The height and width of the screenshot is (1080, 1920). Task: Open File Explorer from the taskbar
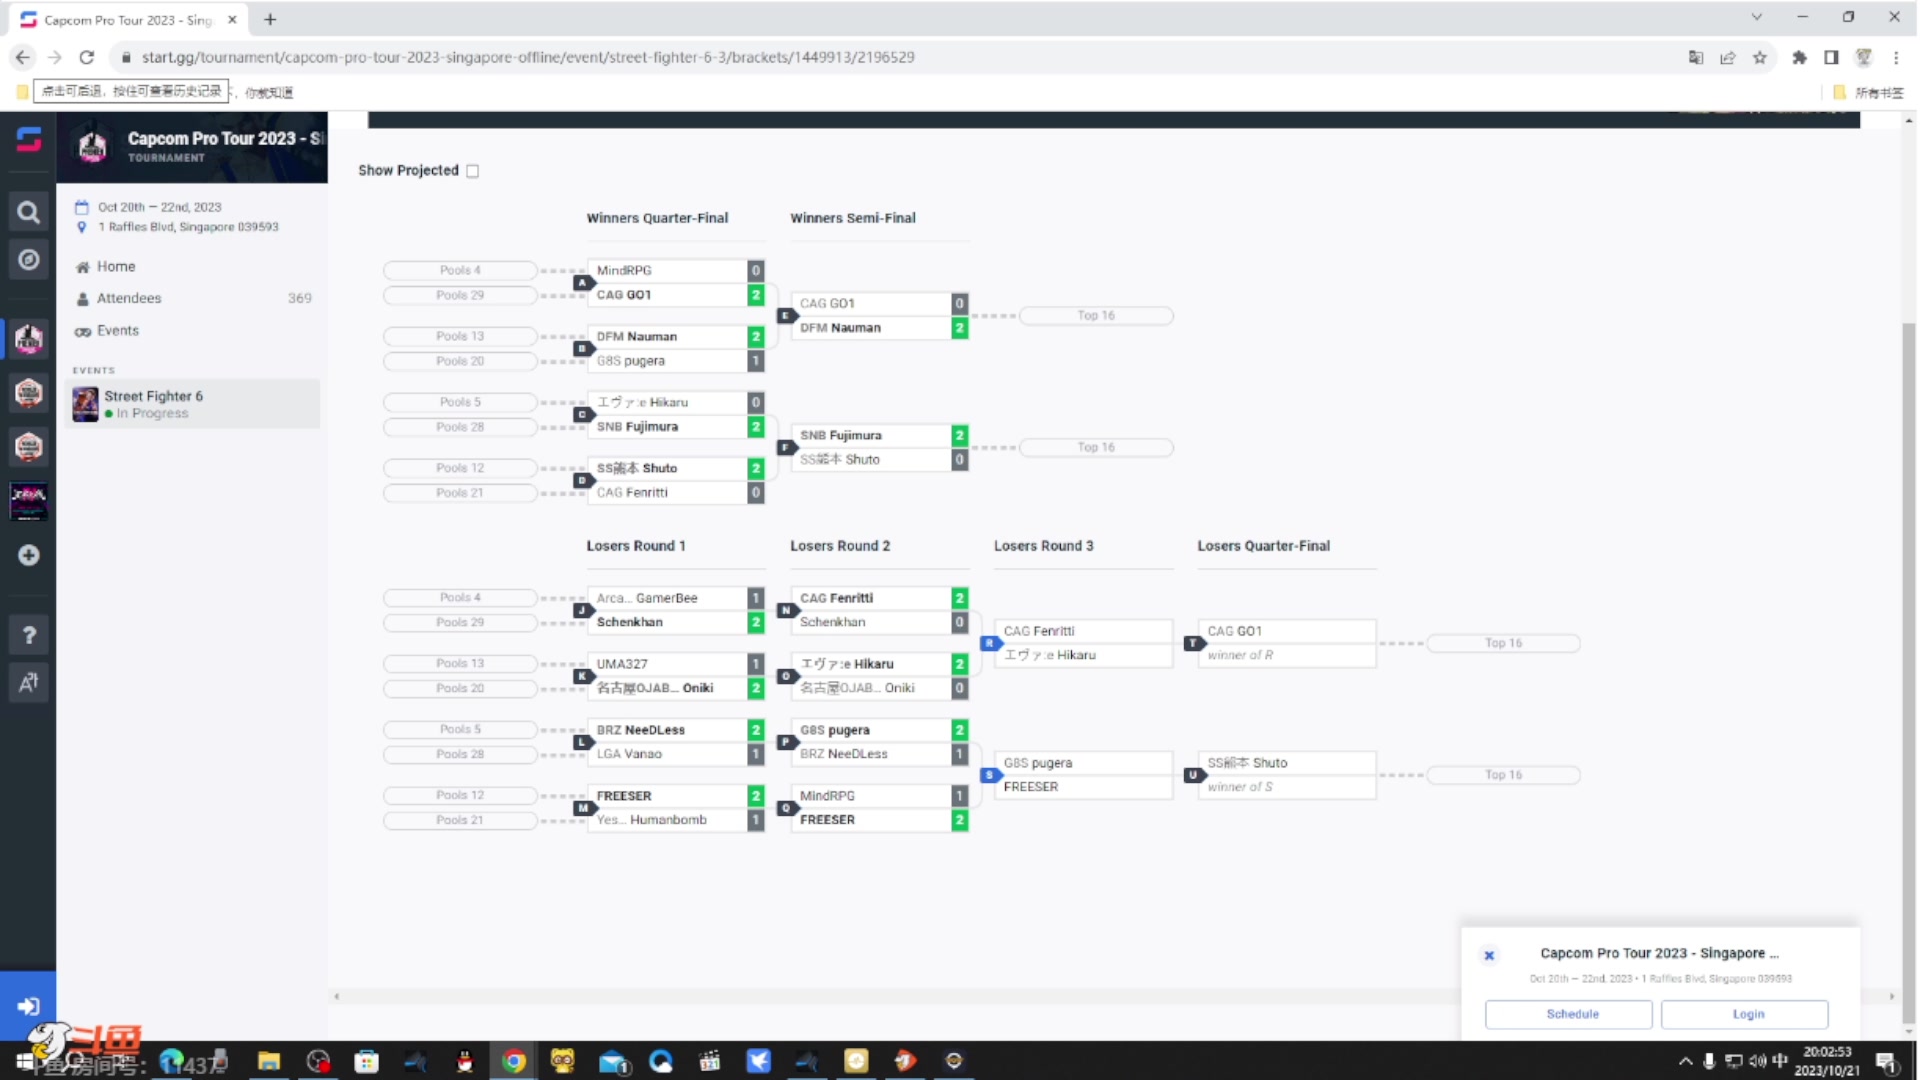[269, 1061]
